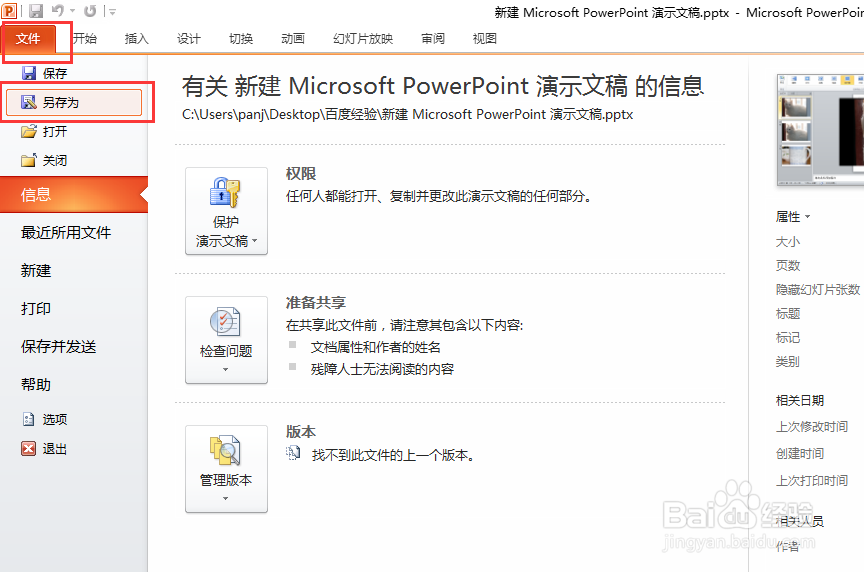Click the 隐藏幻灯片张数 property label
This screenshot has height=572, width=864.
[x=818, y=290]
